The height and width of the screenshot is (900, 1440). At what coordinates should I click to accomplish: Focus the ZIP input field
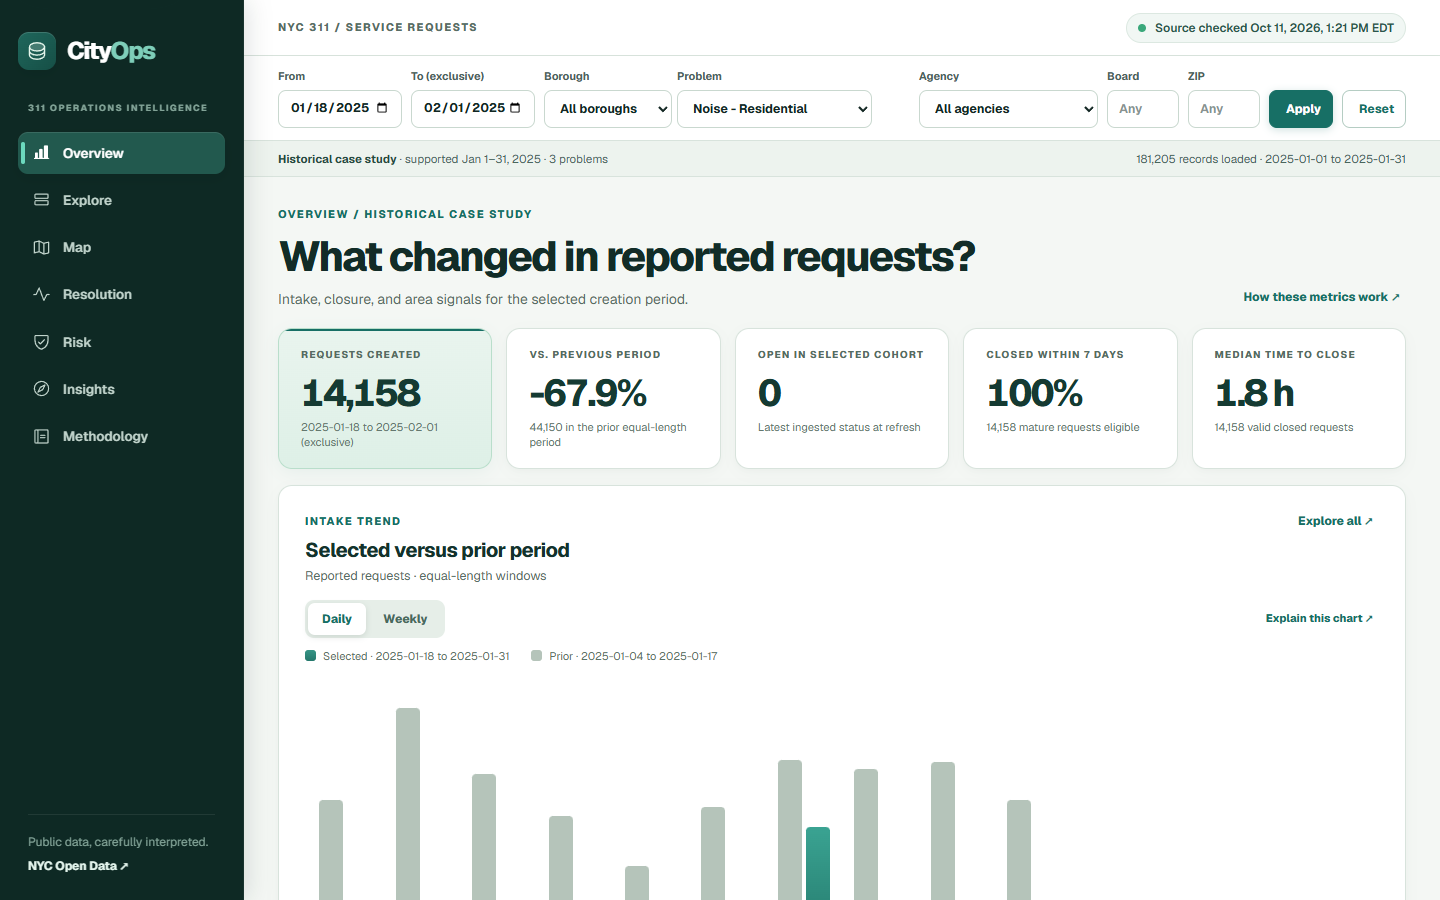tap(1224, 109)
